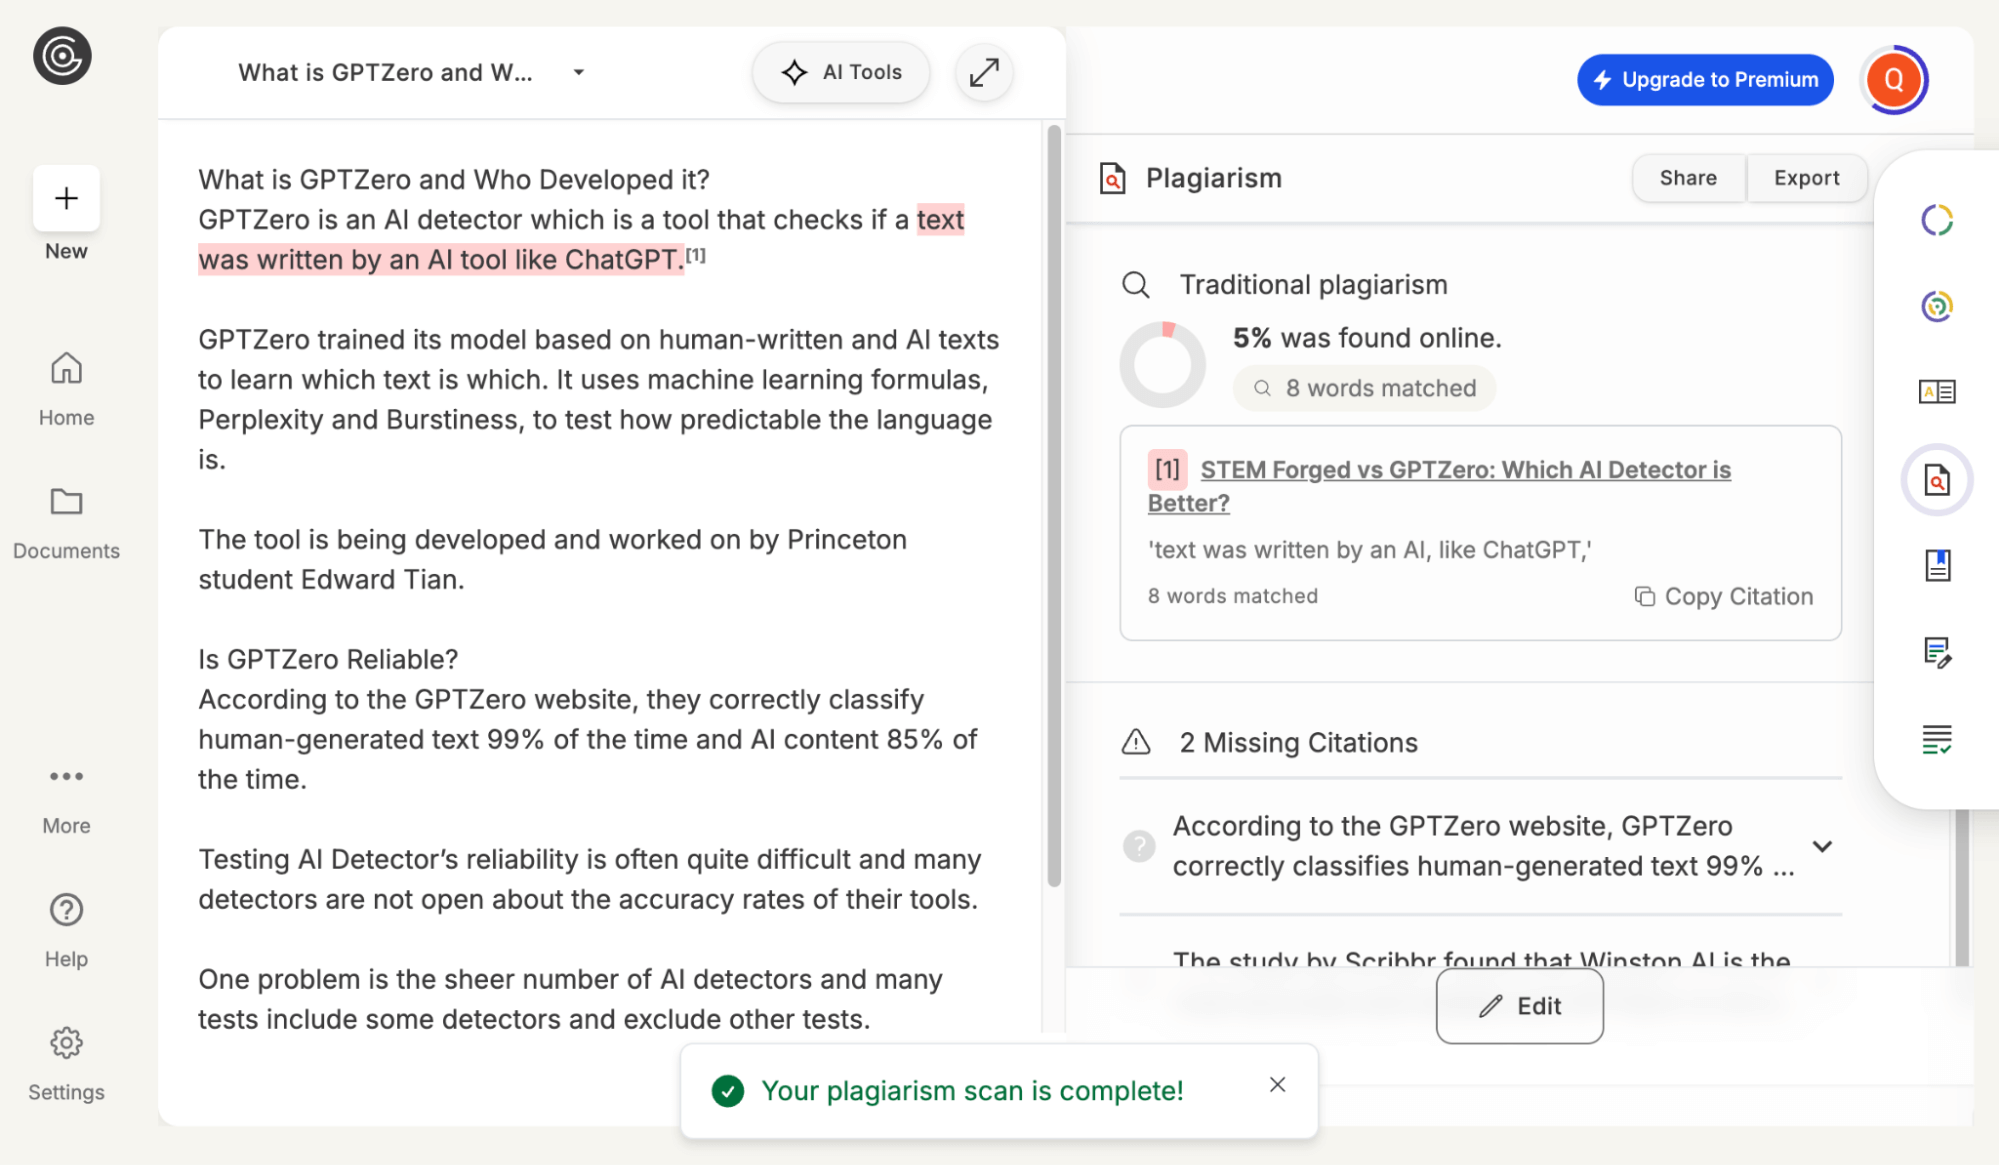Open the first circular tool in the right rail
Viewport: 1999px width, 1166px height.
[x=1937, y=220]
